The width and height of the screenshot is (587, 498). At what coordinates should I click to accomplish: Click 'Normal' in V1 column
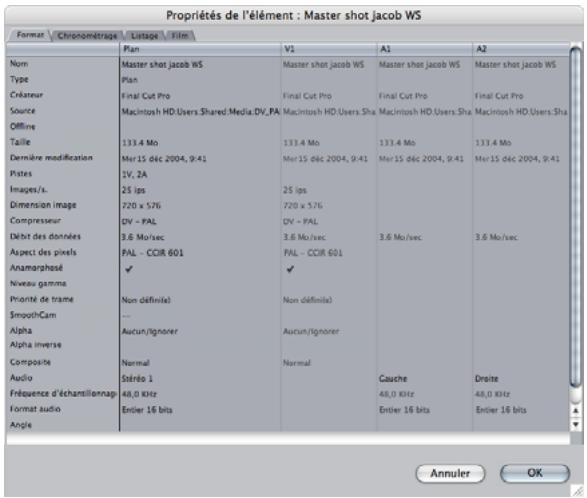click(297, 363)
